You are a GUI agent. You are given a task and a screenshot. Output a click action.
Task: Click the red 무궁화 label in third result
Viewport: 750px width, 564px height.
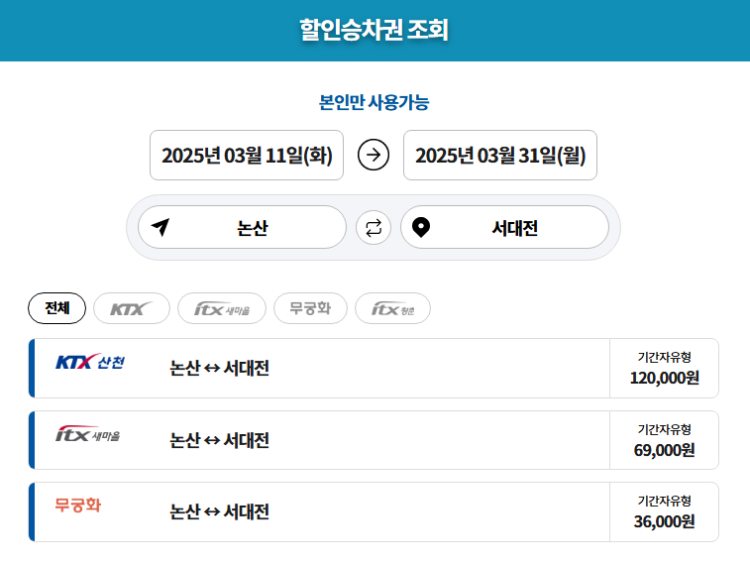78,505
